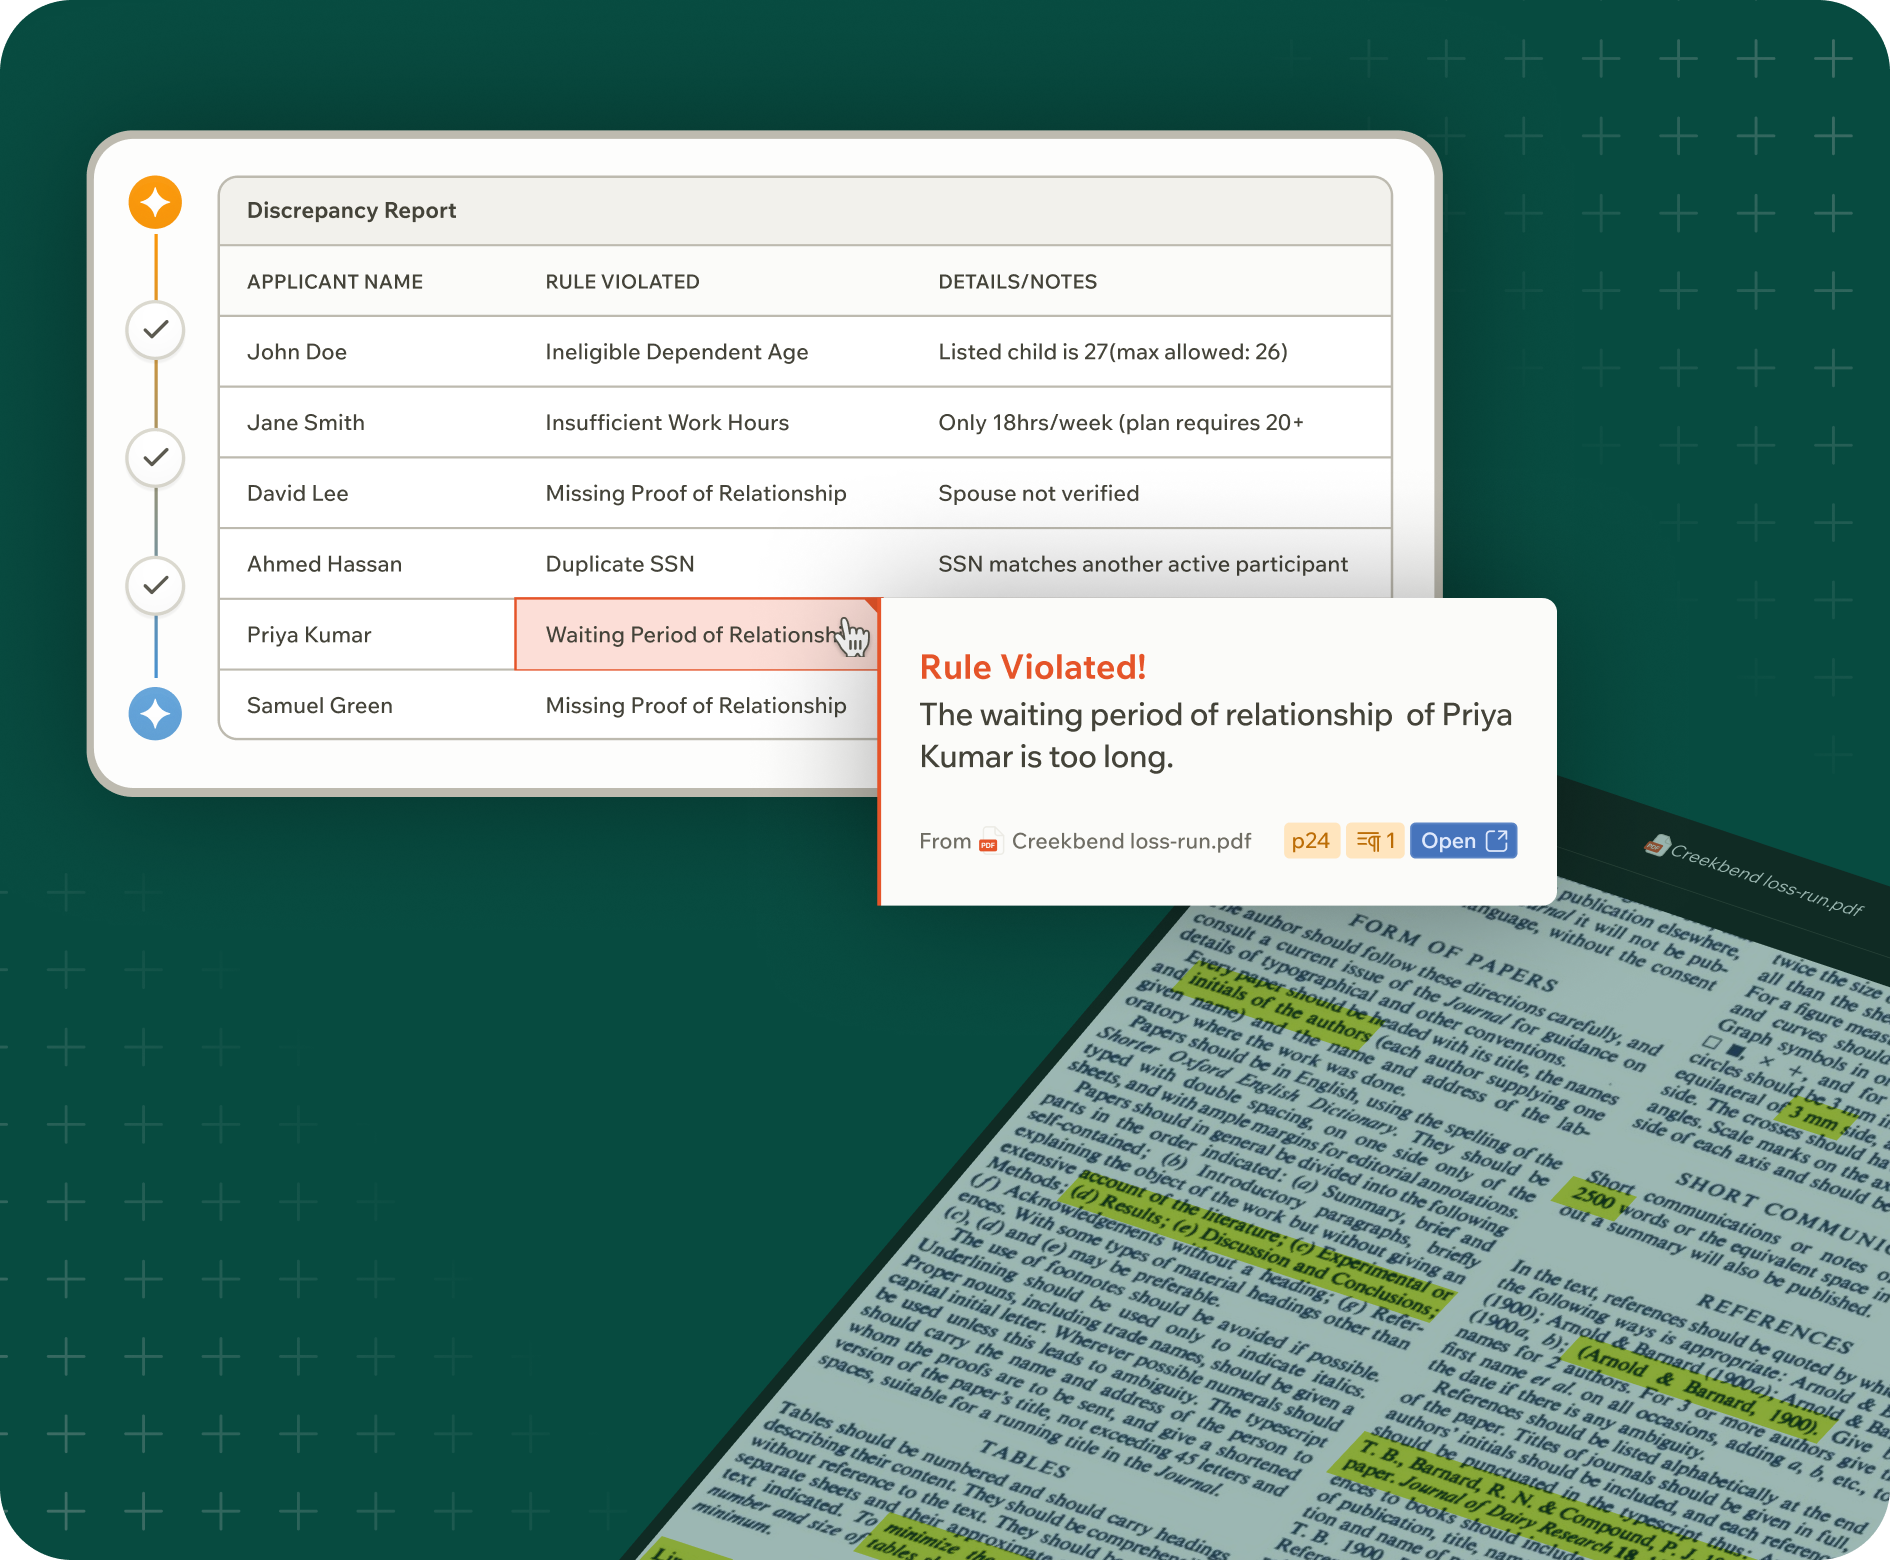
Task: Toggle the third checkmark step circle
Action: 155,585
